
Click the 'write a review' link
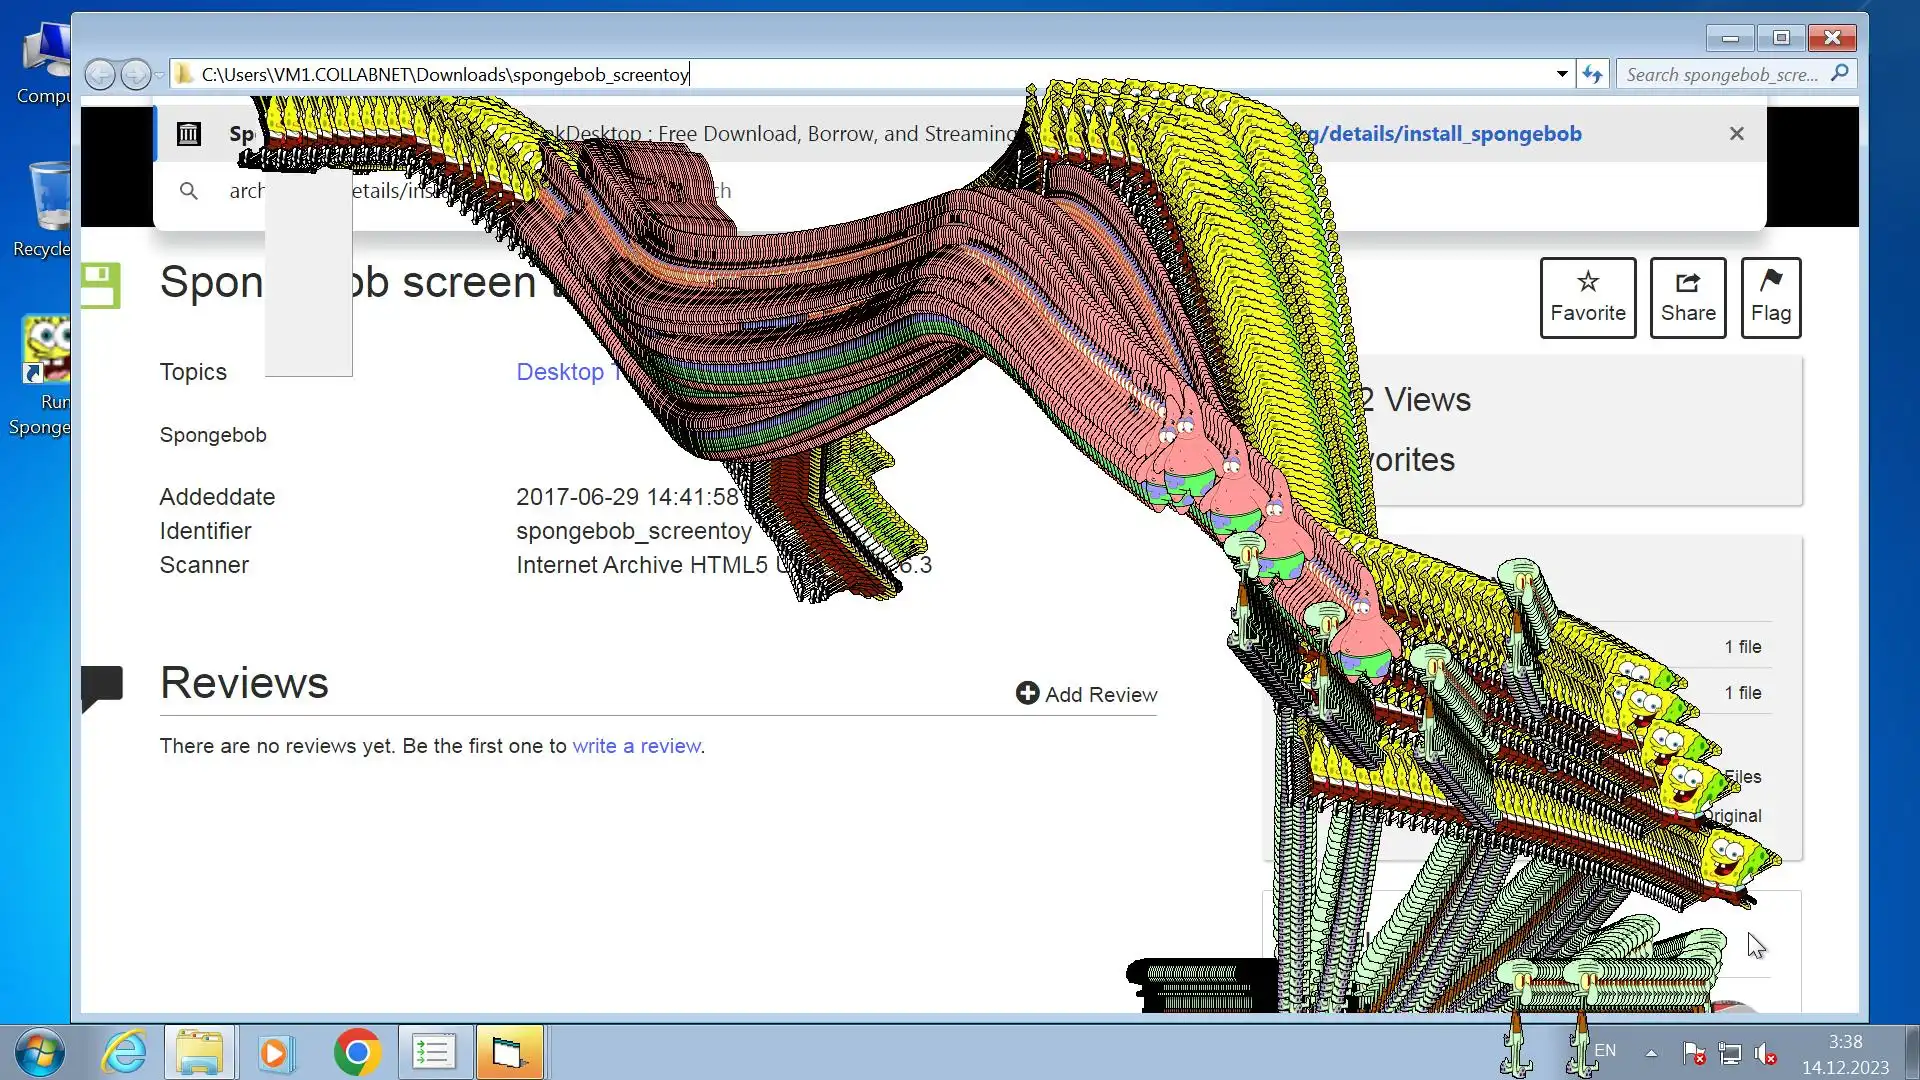tap(636, 746)
